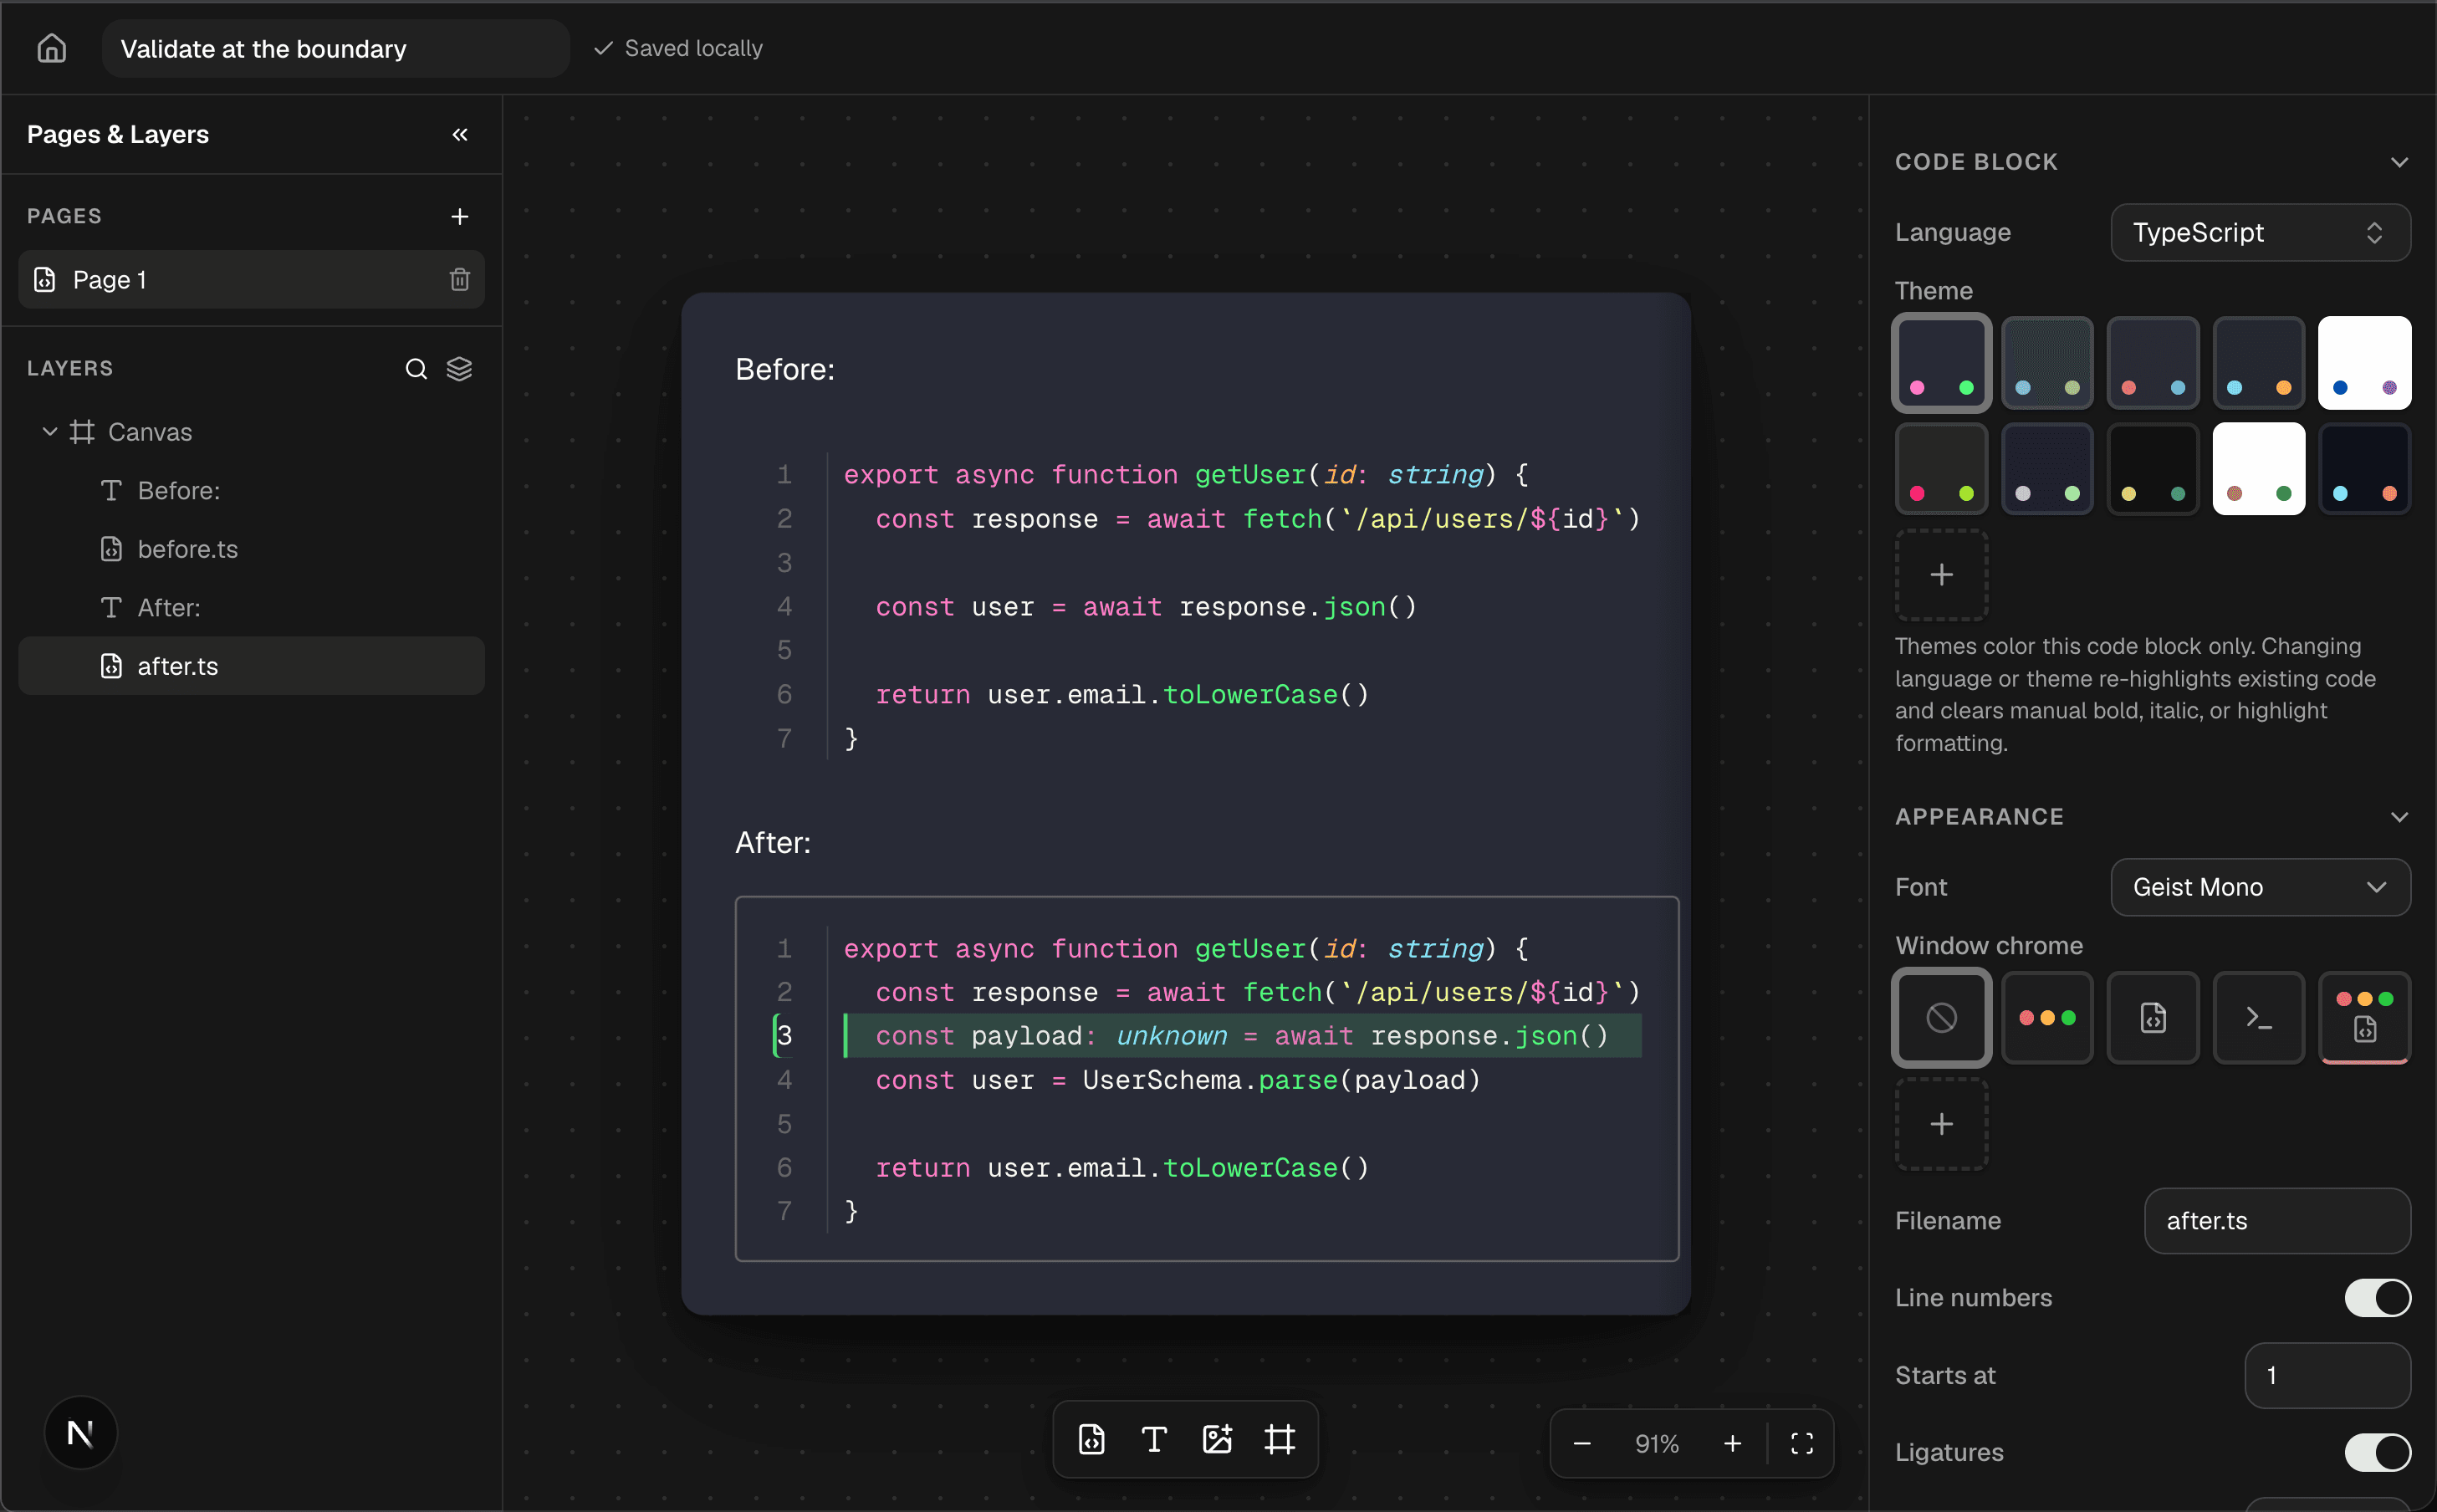The width and height of the screenshot is (2437, 1512).
Task: Select file-icon window chrome style
Action: coord(2153,1017)
